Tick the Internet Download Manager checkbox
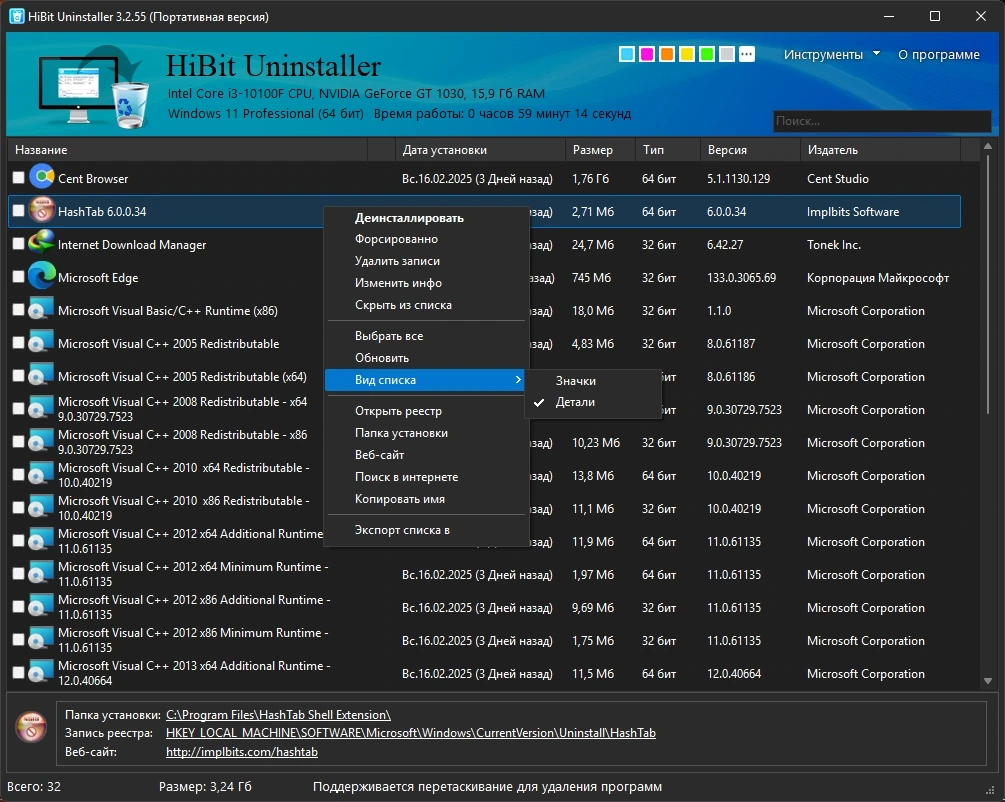 18,244
